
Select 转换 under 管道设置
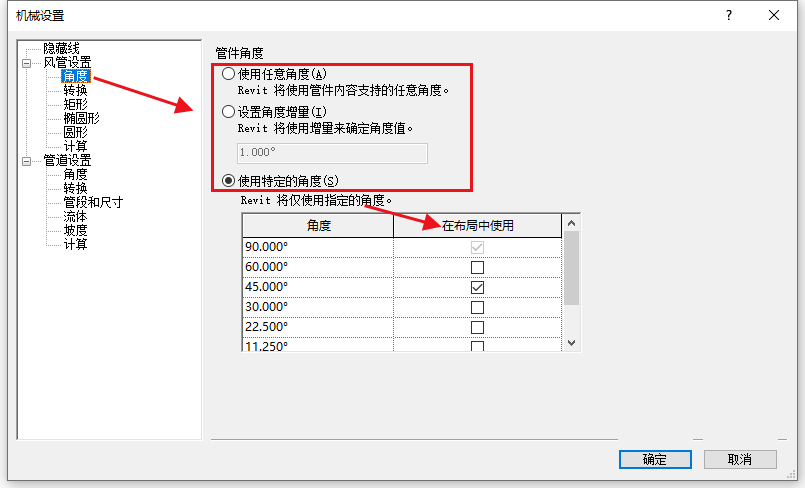[75, 188]
